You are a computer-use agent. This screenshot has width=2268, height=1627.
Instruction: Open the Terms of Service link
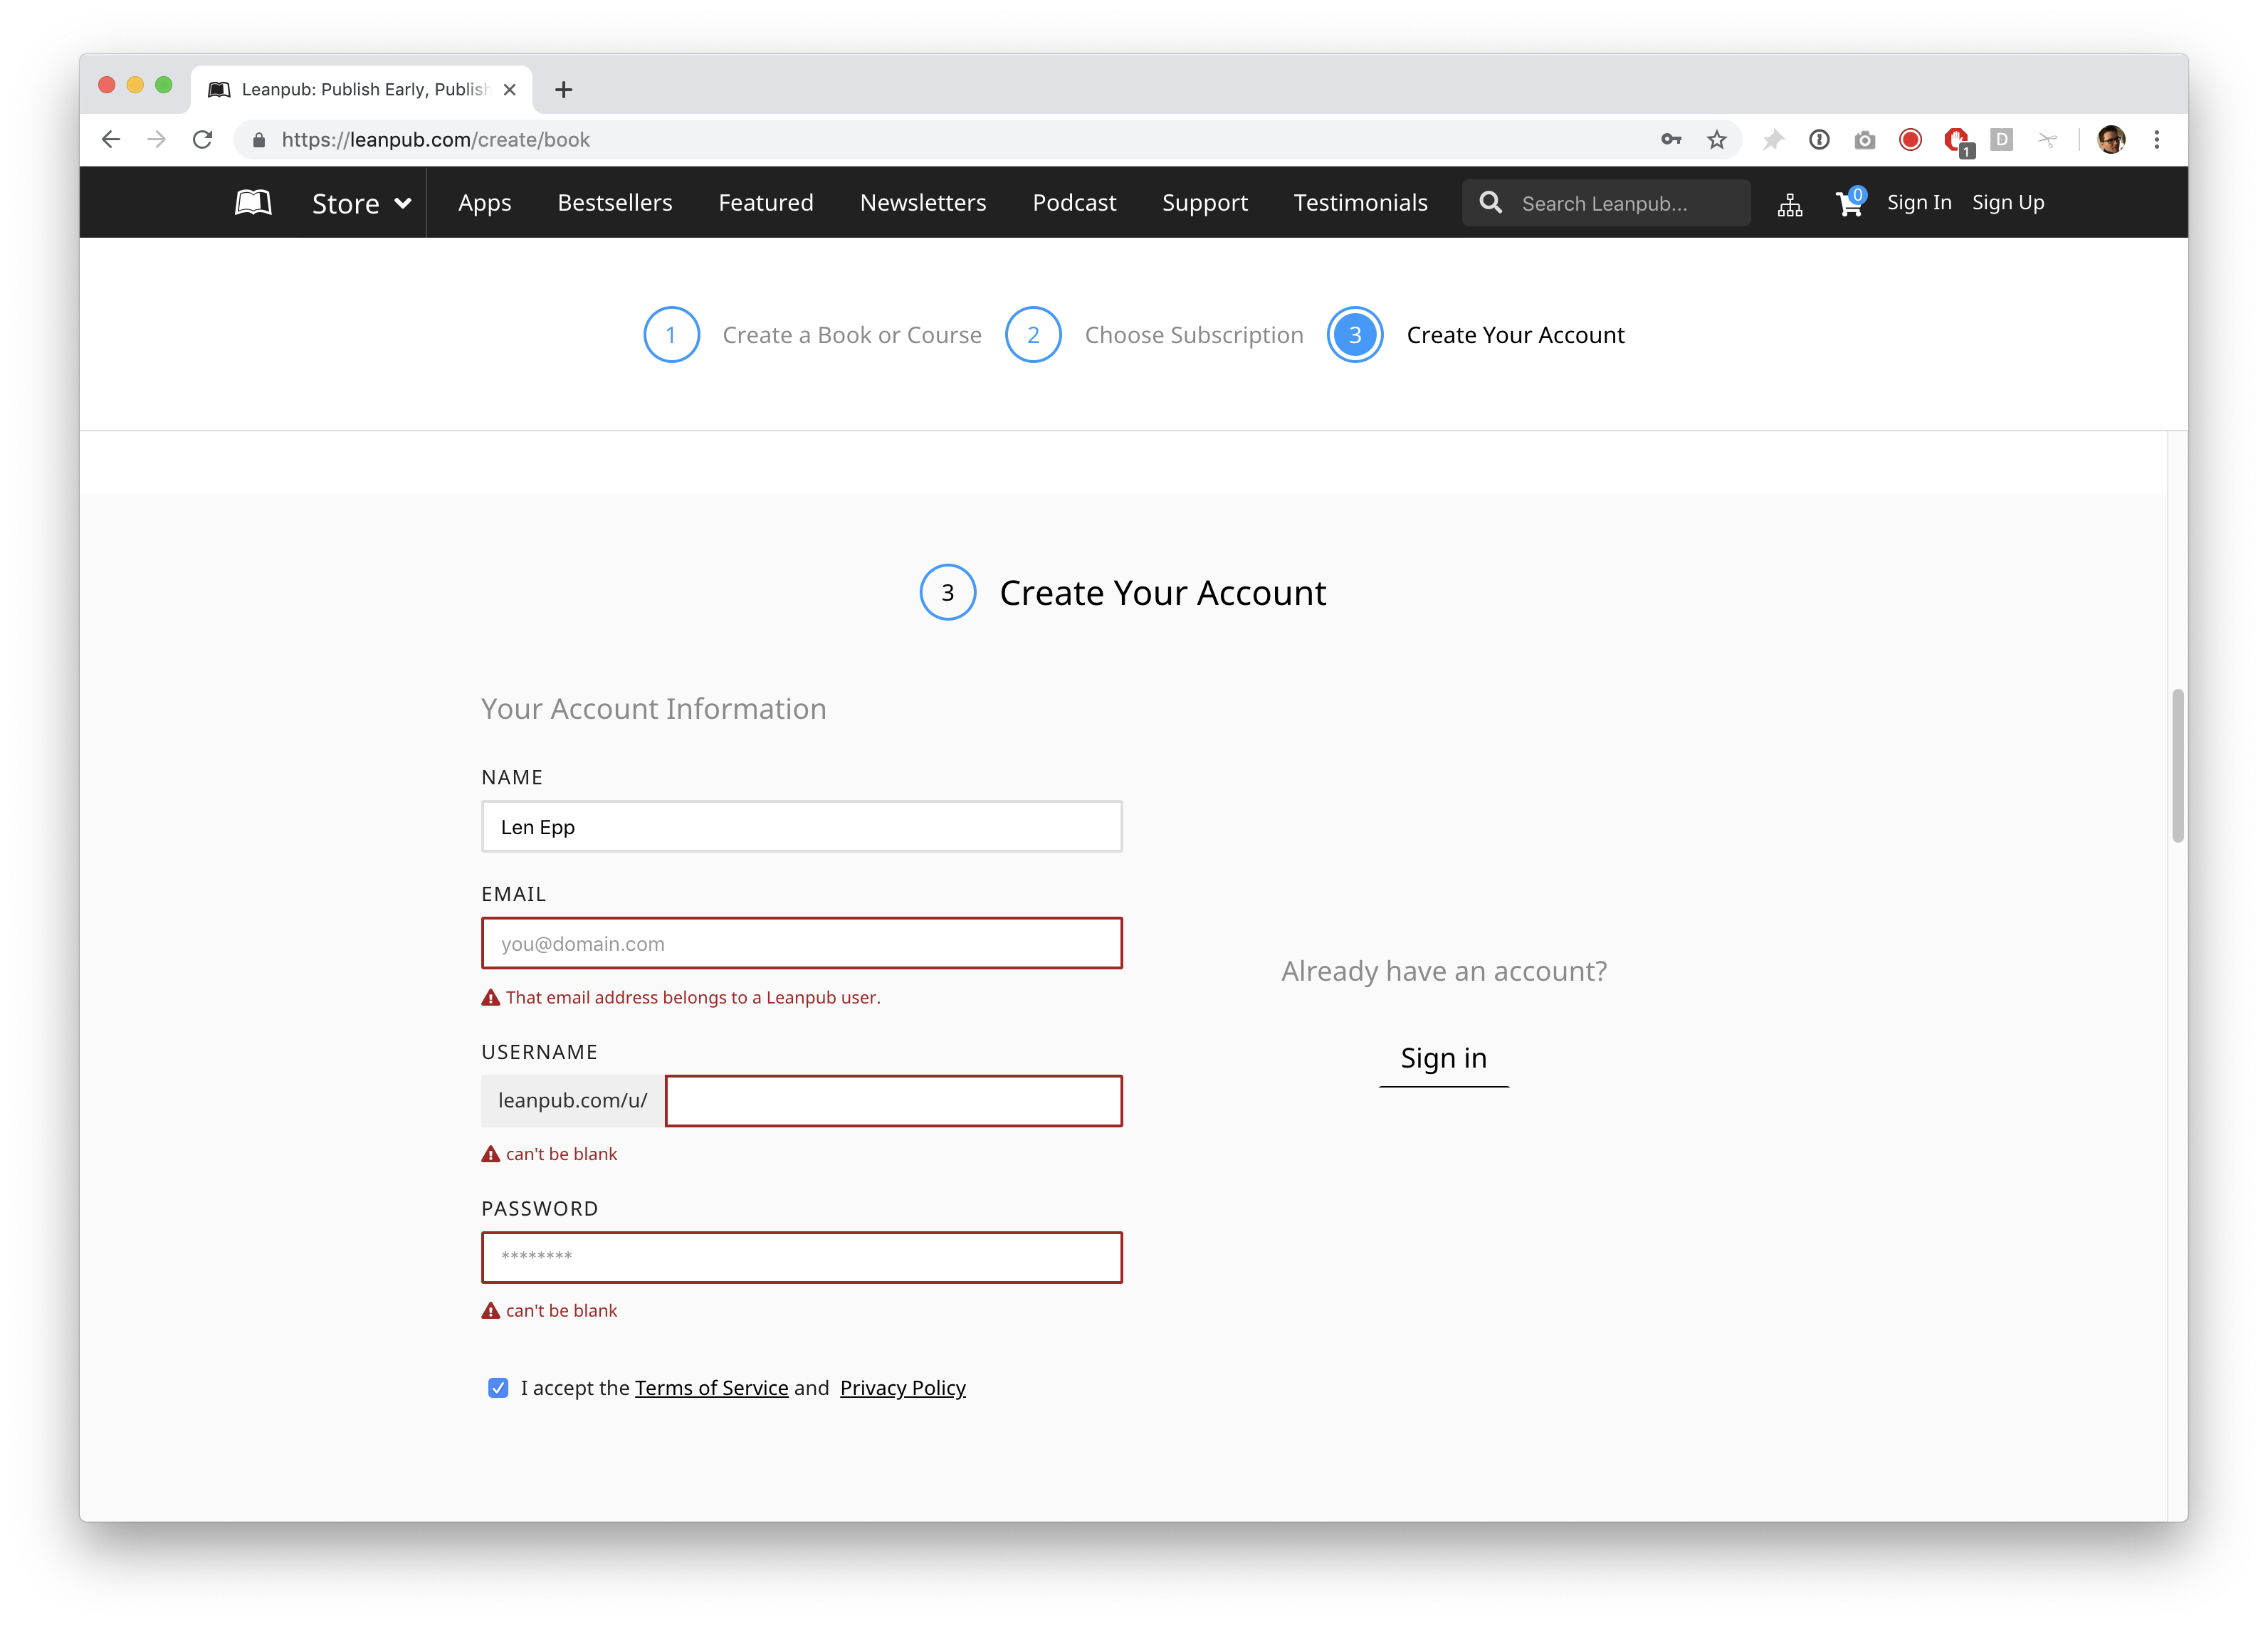(711, 1388)
